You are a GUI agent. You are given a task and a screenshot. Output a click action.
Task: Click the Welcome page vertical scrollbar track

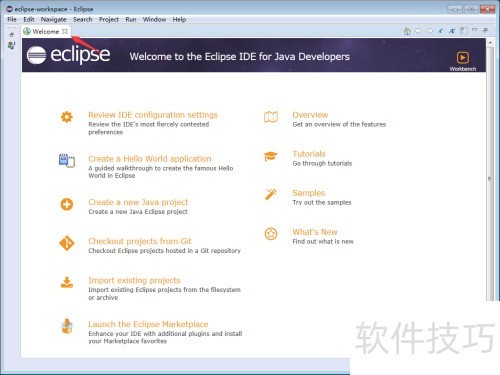[x=490, y=173]
